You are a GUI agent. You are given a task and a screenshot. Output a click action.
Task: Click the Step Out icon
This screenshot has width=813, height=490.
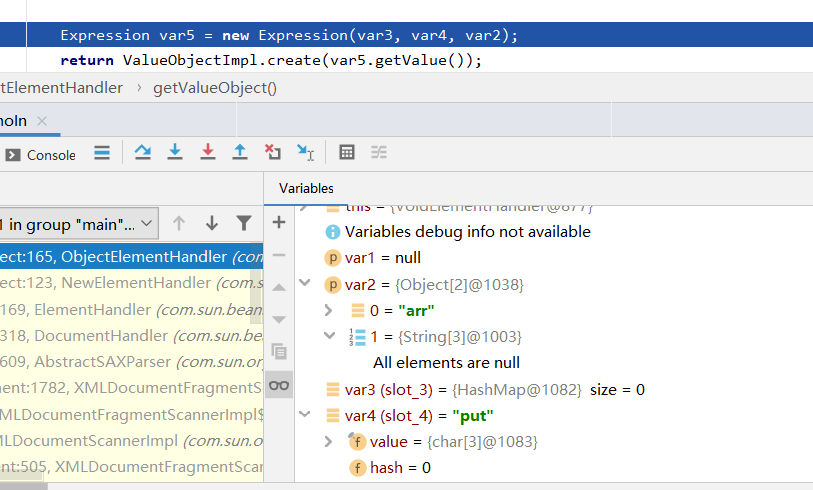point(240,152)
